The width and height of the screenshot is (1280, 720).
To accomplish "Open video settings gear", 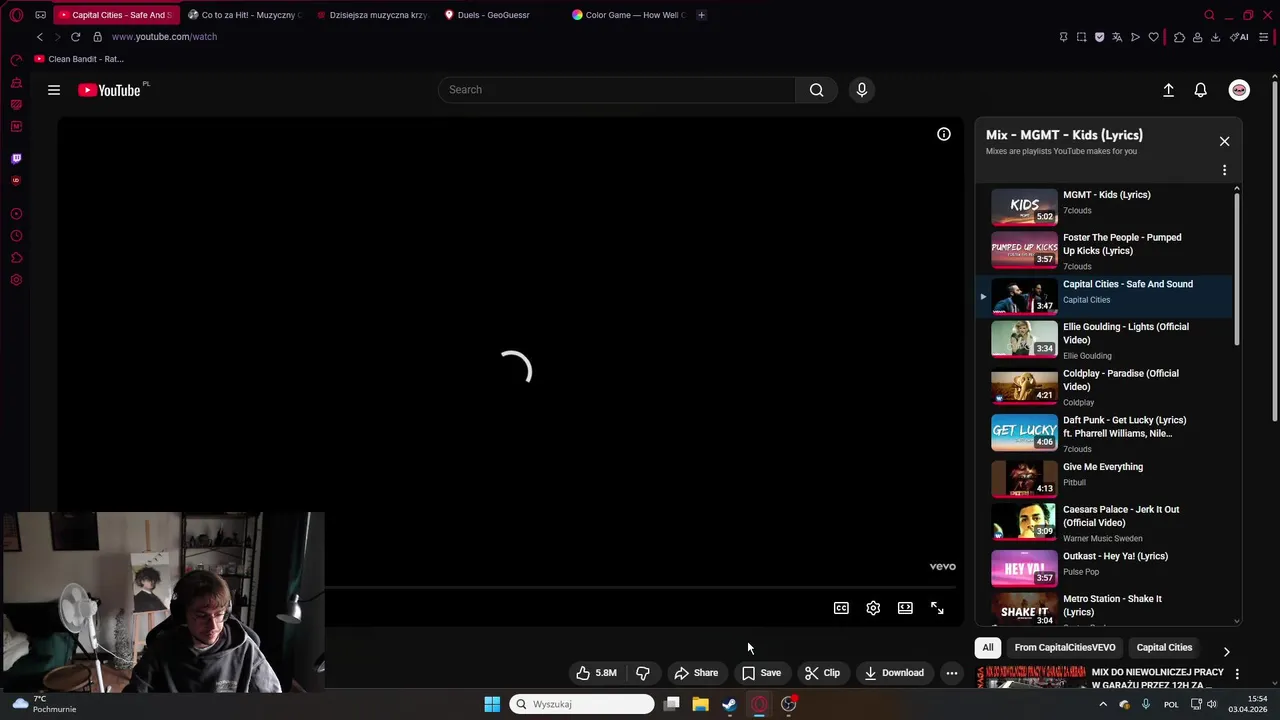I will (873, 608).
